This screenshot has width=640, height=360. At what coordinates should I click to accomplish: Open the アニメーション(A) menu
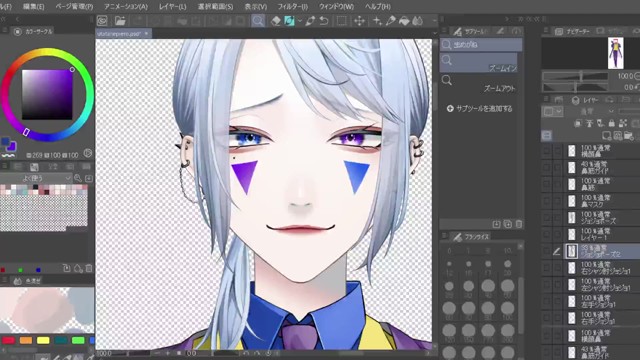[126, 7]
